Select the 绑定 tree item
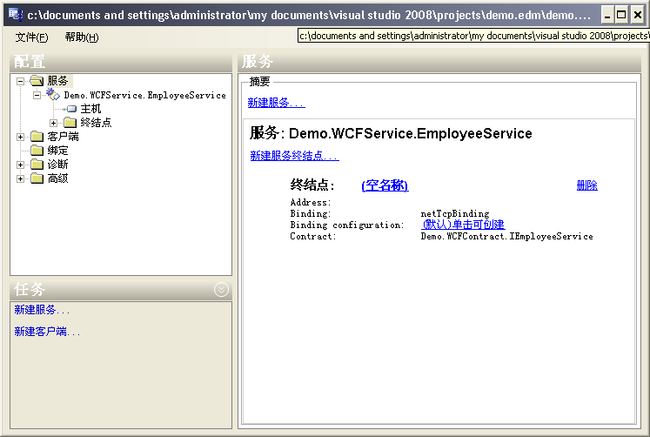The height and width of the screenshot is (437, 650). 58,150
